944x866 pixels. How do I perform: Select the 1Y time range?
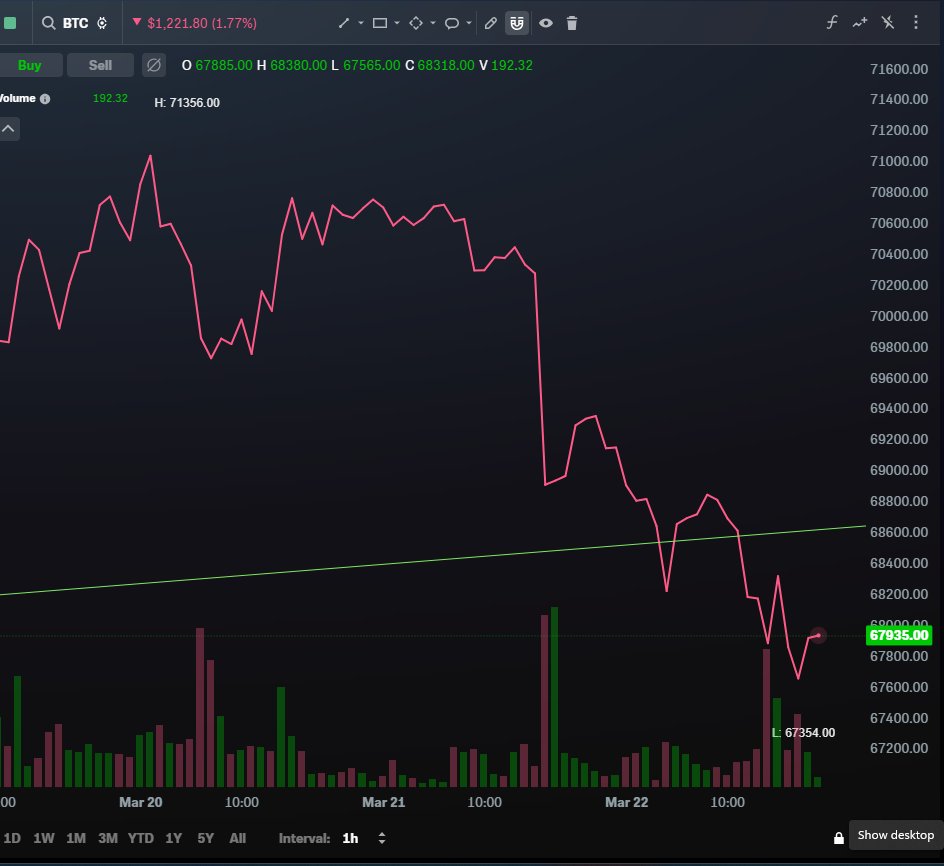(x=173, y=838)
